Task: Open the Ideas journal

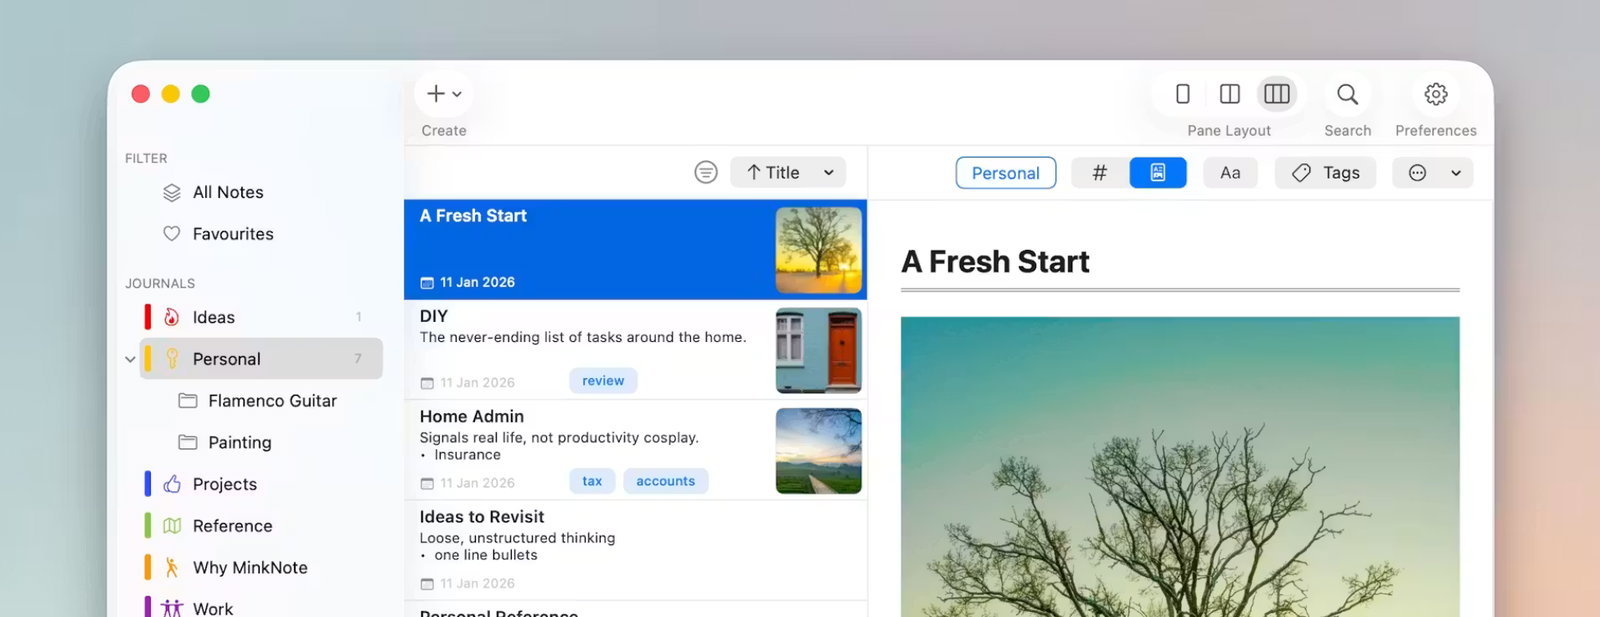Action: point(262,317)
